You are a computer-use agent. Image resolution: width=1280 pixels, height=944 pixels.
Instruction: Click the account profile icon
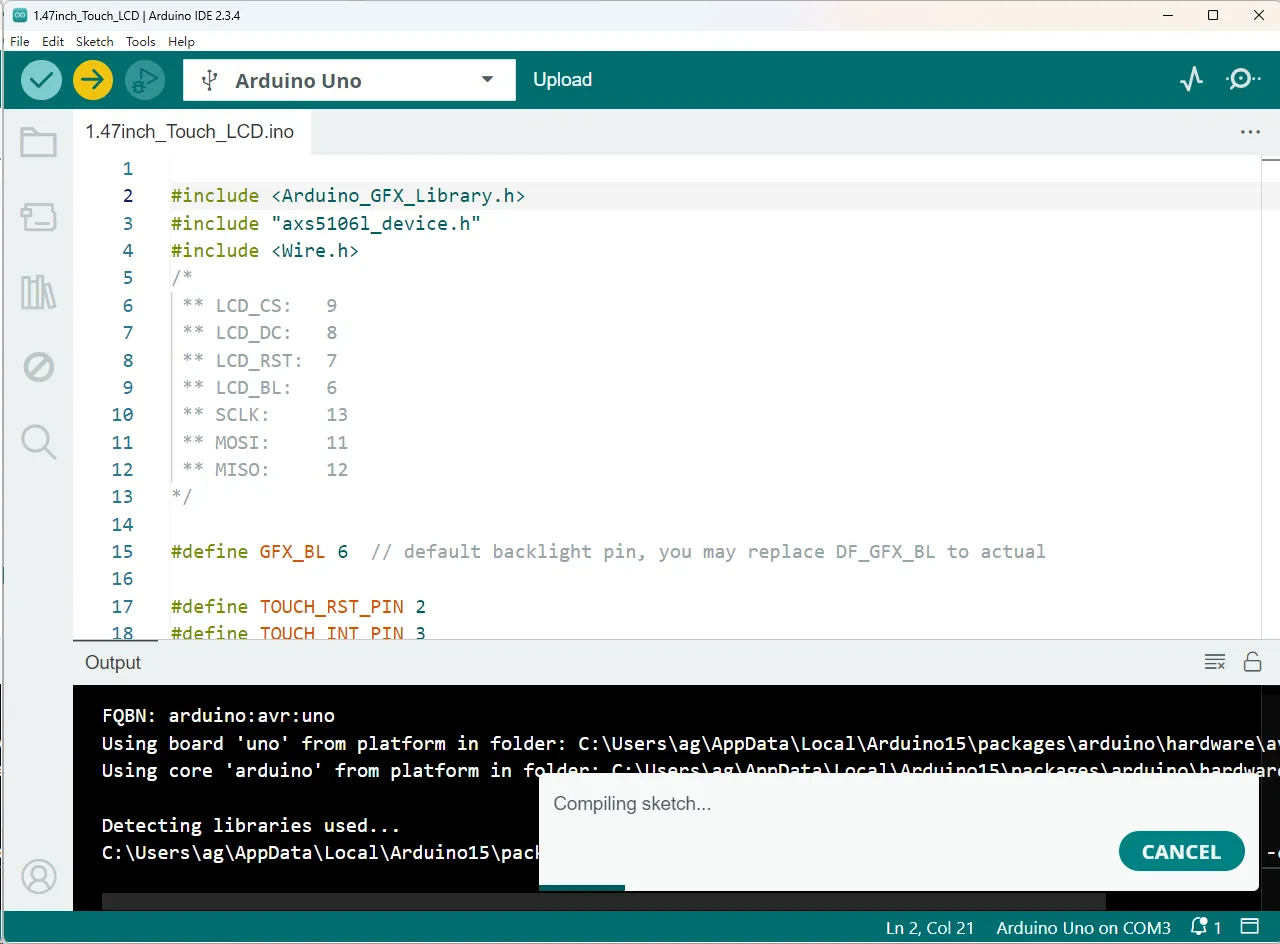[39, 877]
